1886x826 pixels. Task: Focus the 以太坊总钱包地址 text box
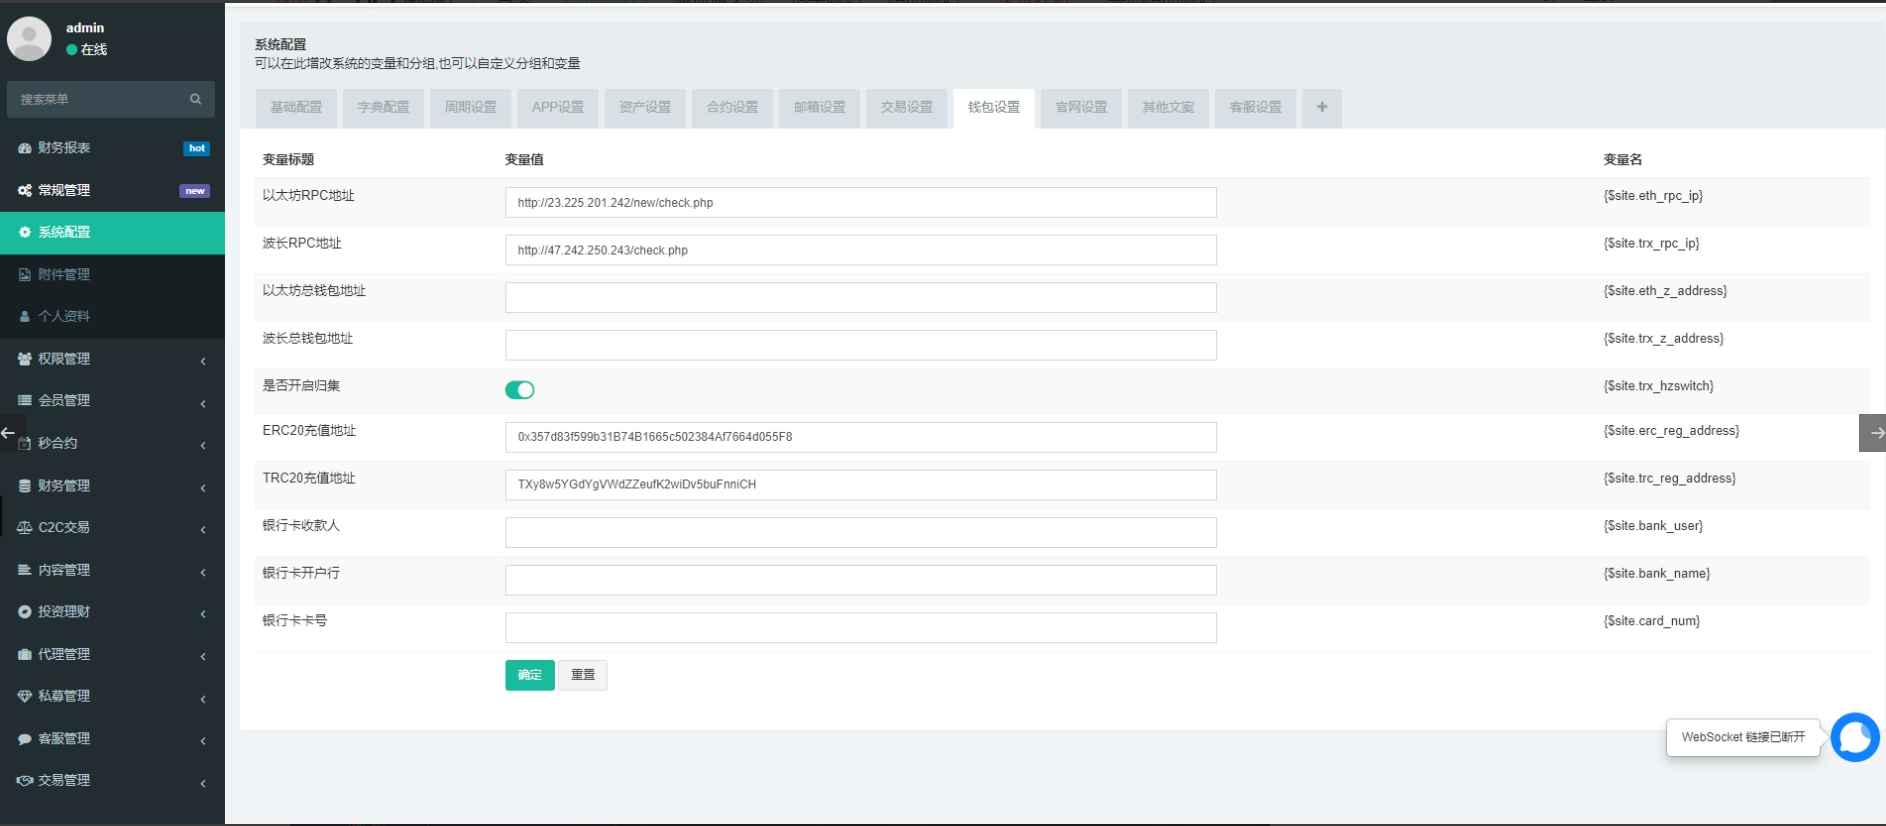point(860,297)
